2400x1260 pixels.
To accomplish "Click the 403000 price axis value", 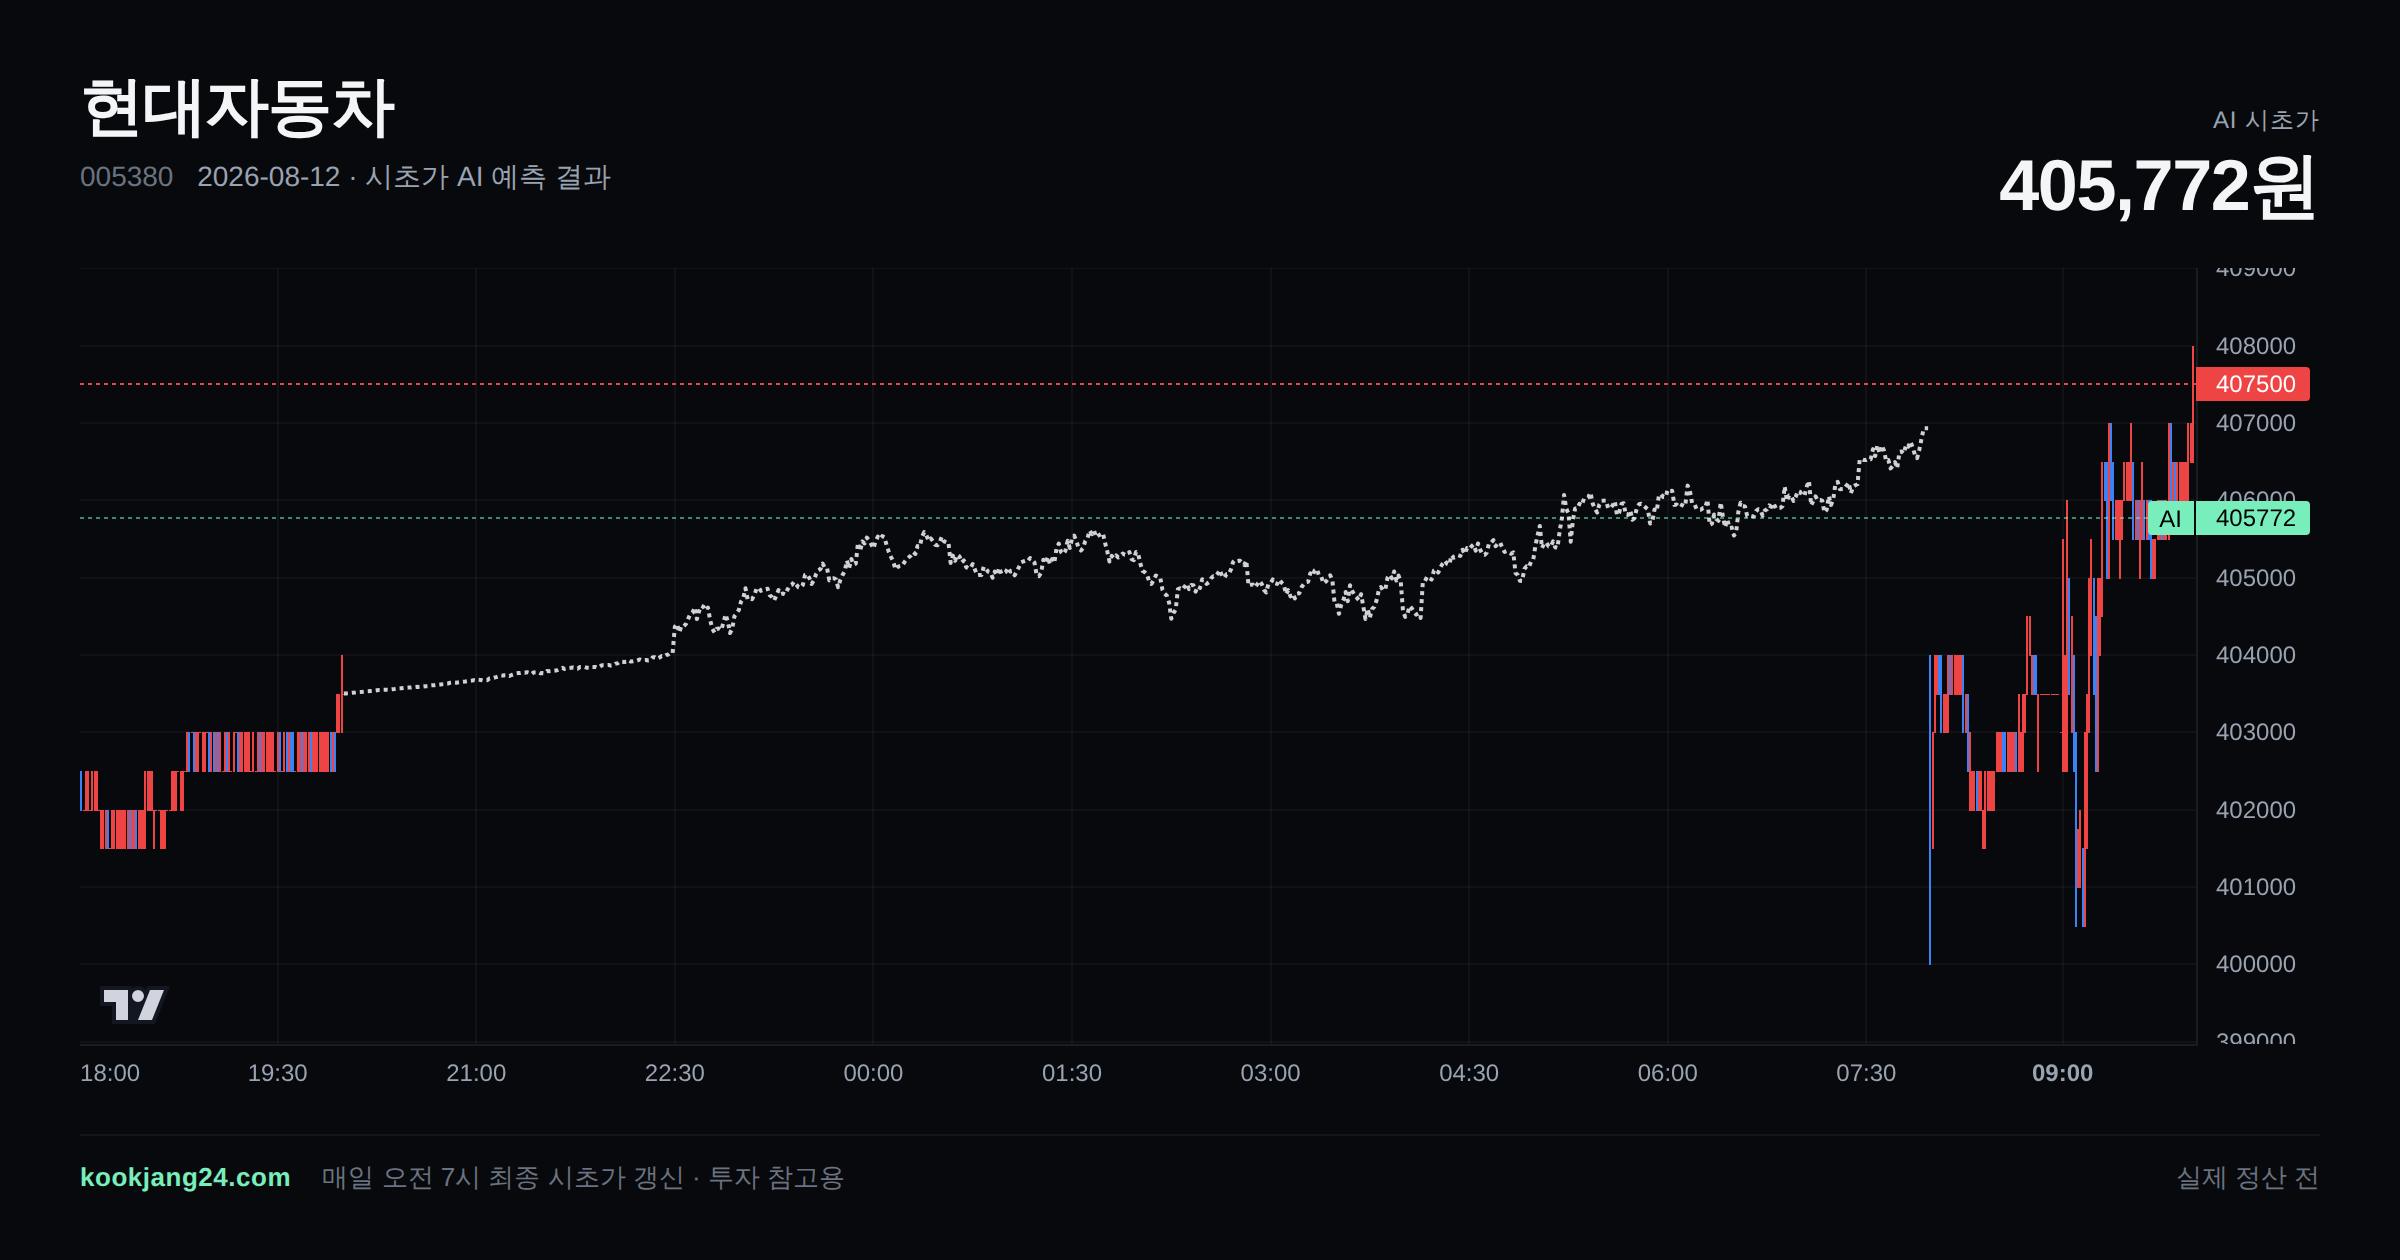I will pyautogui.click(x=2255, y=732).
